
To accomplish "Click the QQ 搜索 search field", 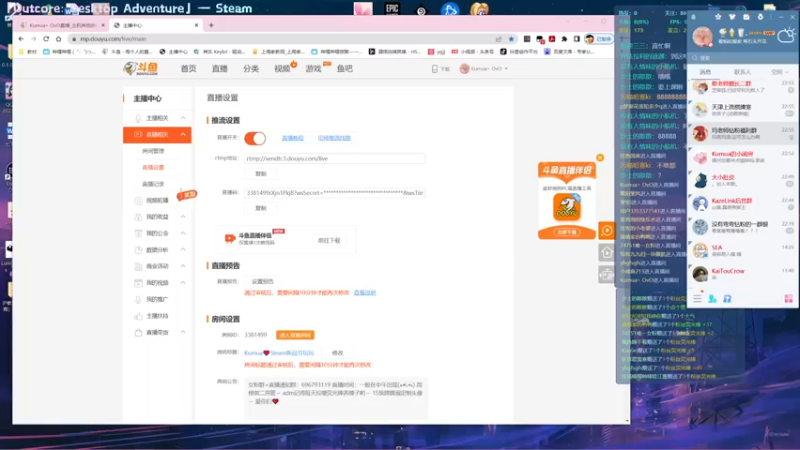I will (742, 58).
